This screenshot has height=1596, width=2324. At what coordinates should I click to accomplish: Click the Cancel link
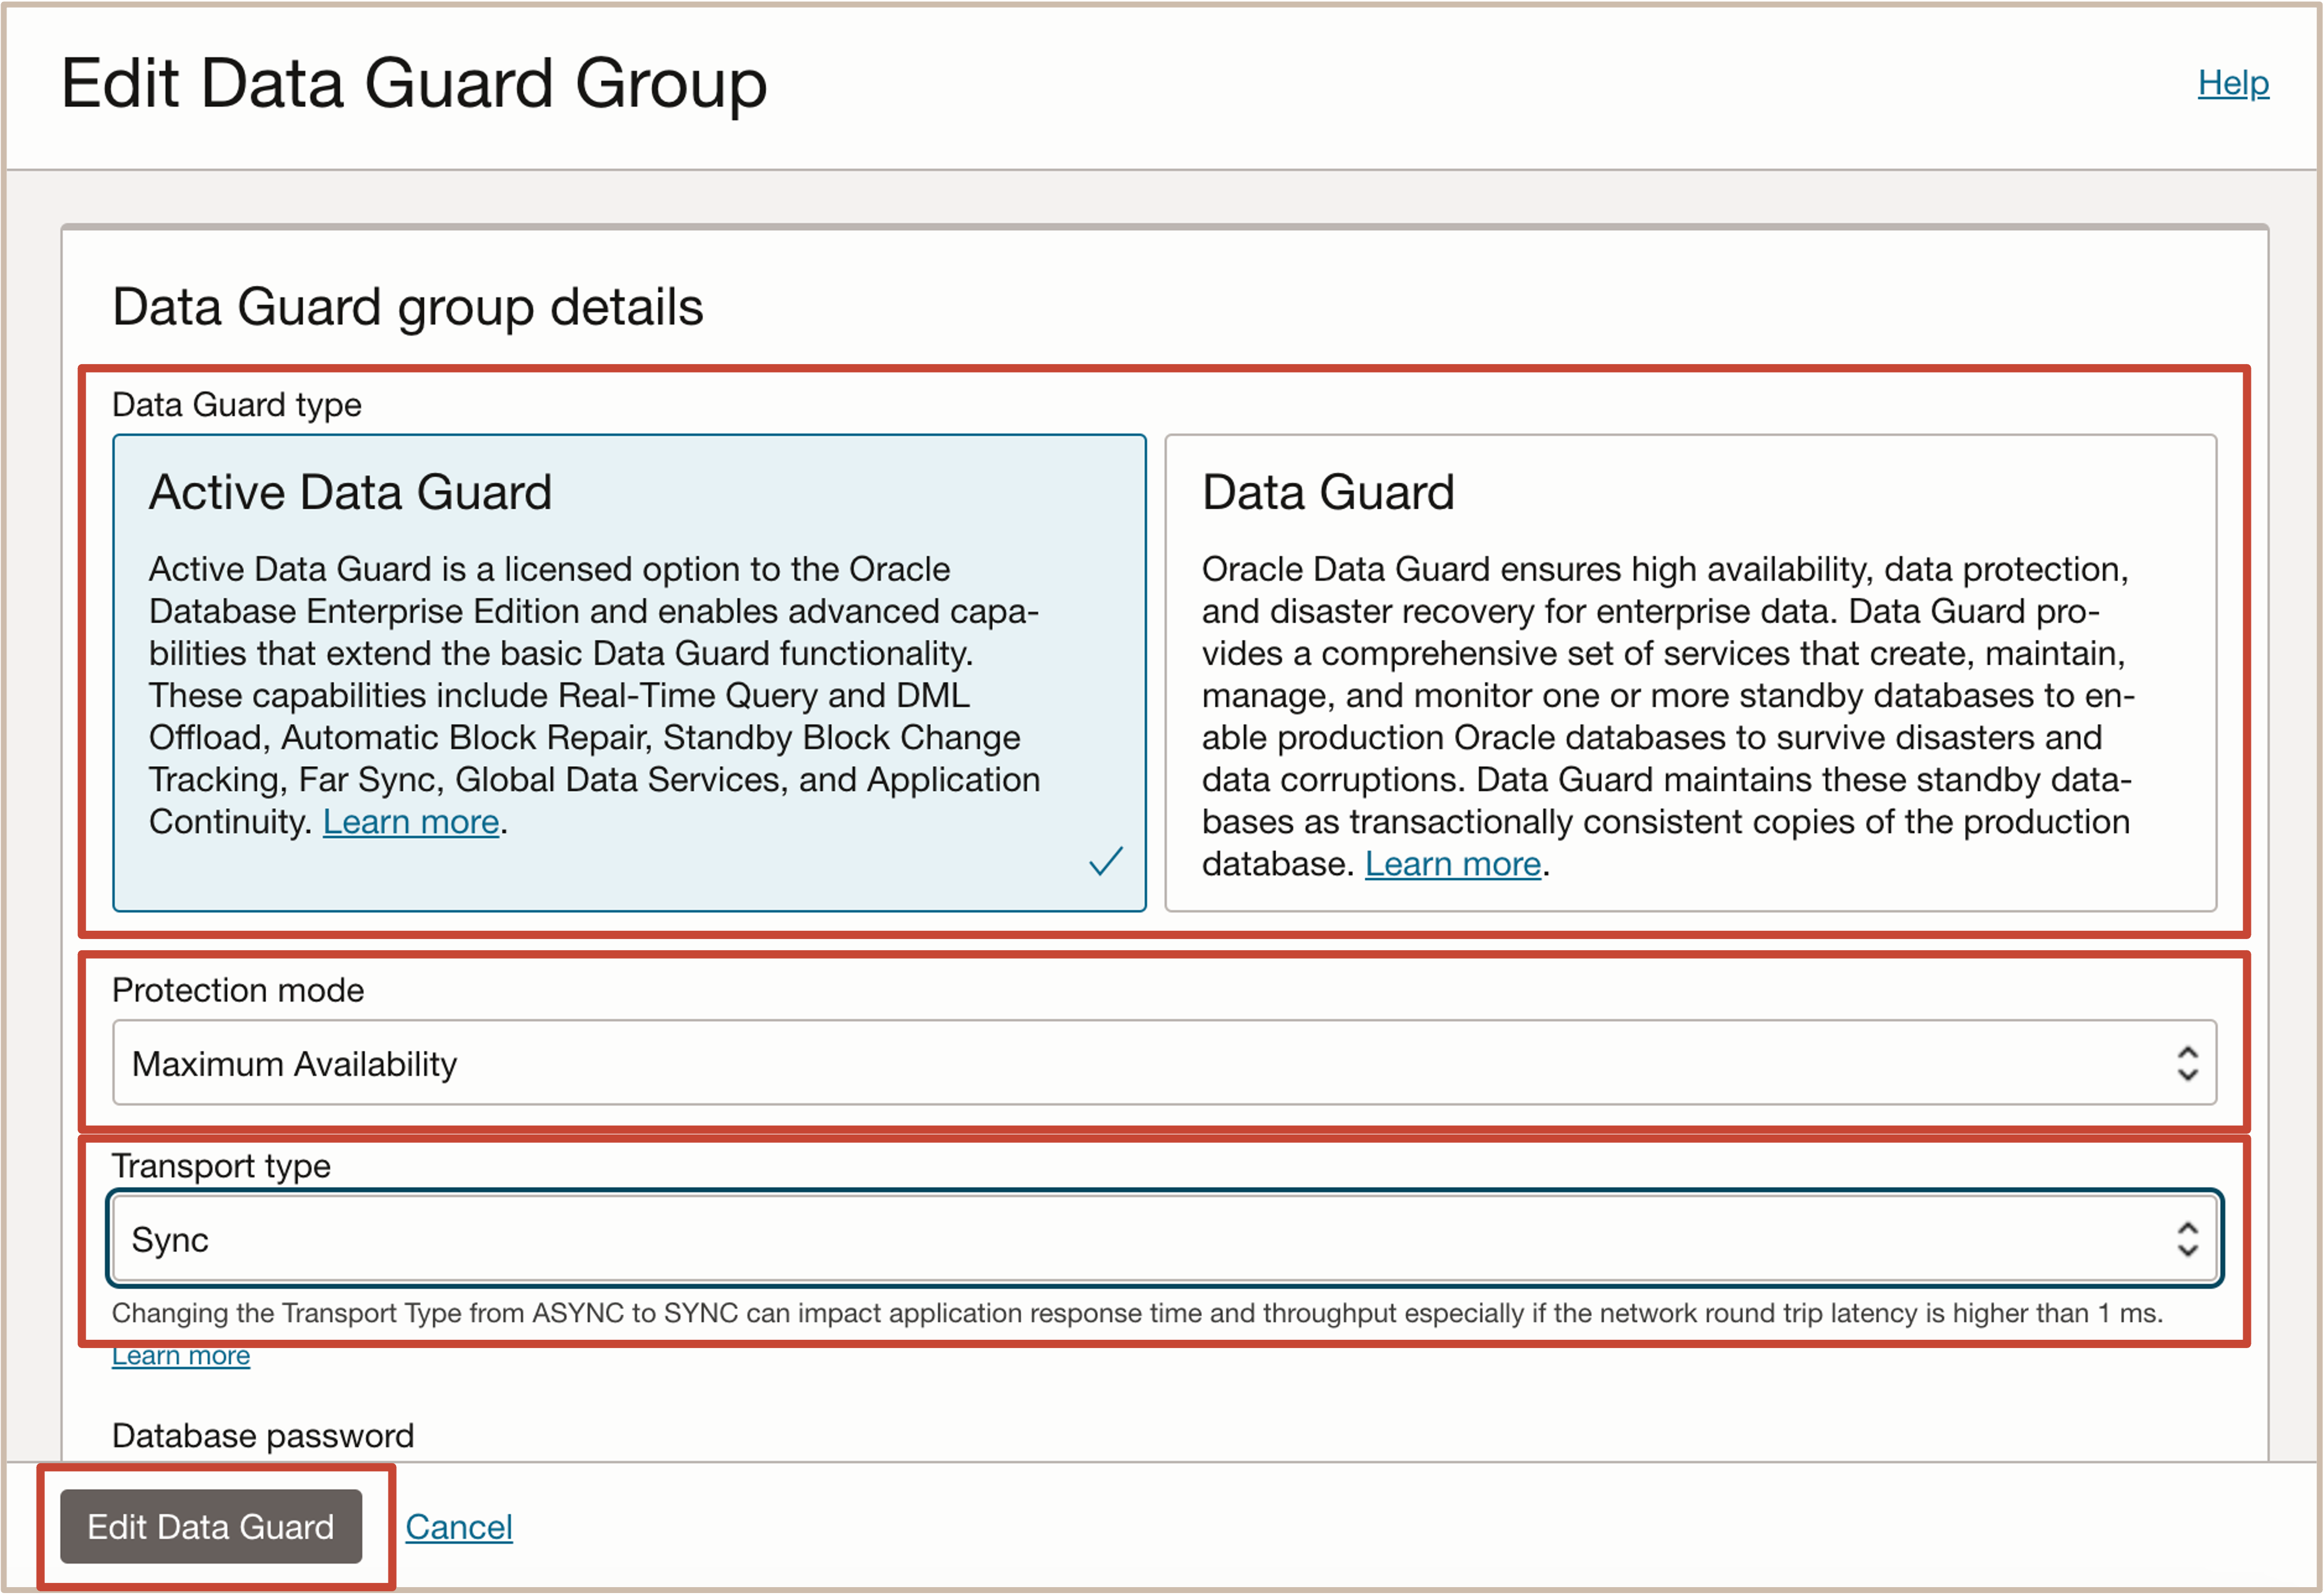click(458, 1527)
